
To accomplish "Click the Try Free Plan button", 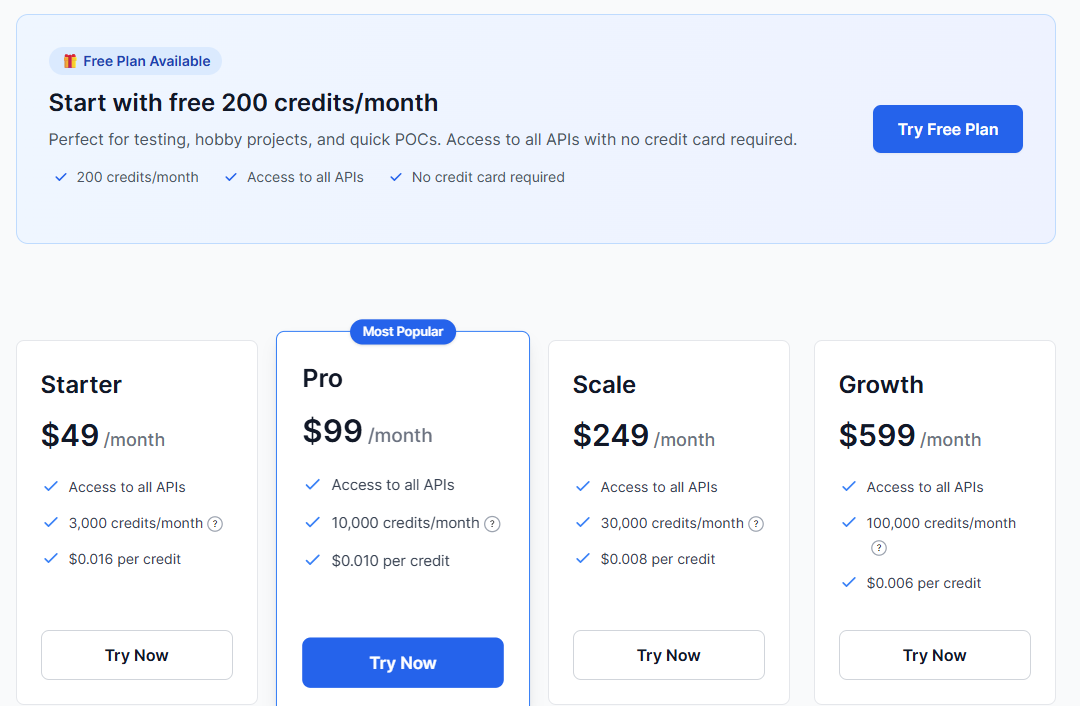I will point(947,129).
